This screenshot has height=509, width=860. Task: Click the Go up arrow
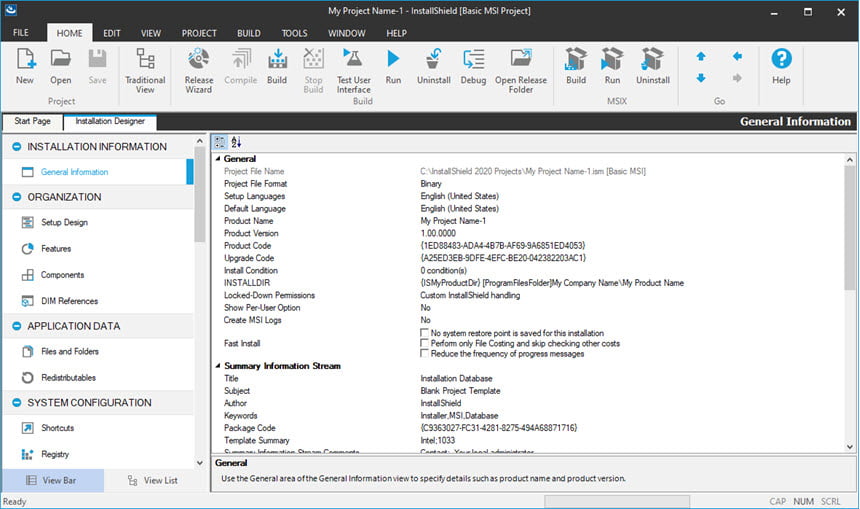point(701,56)
